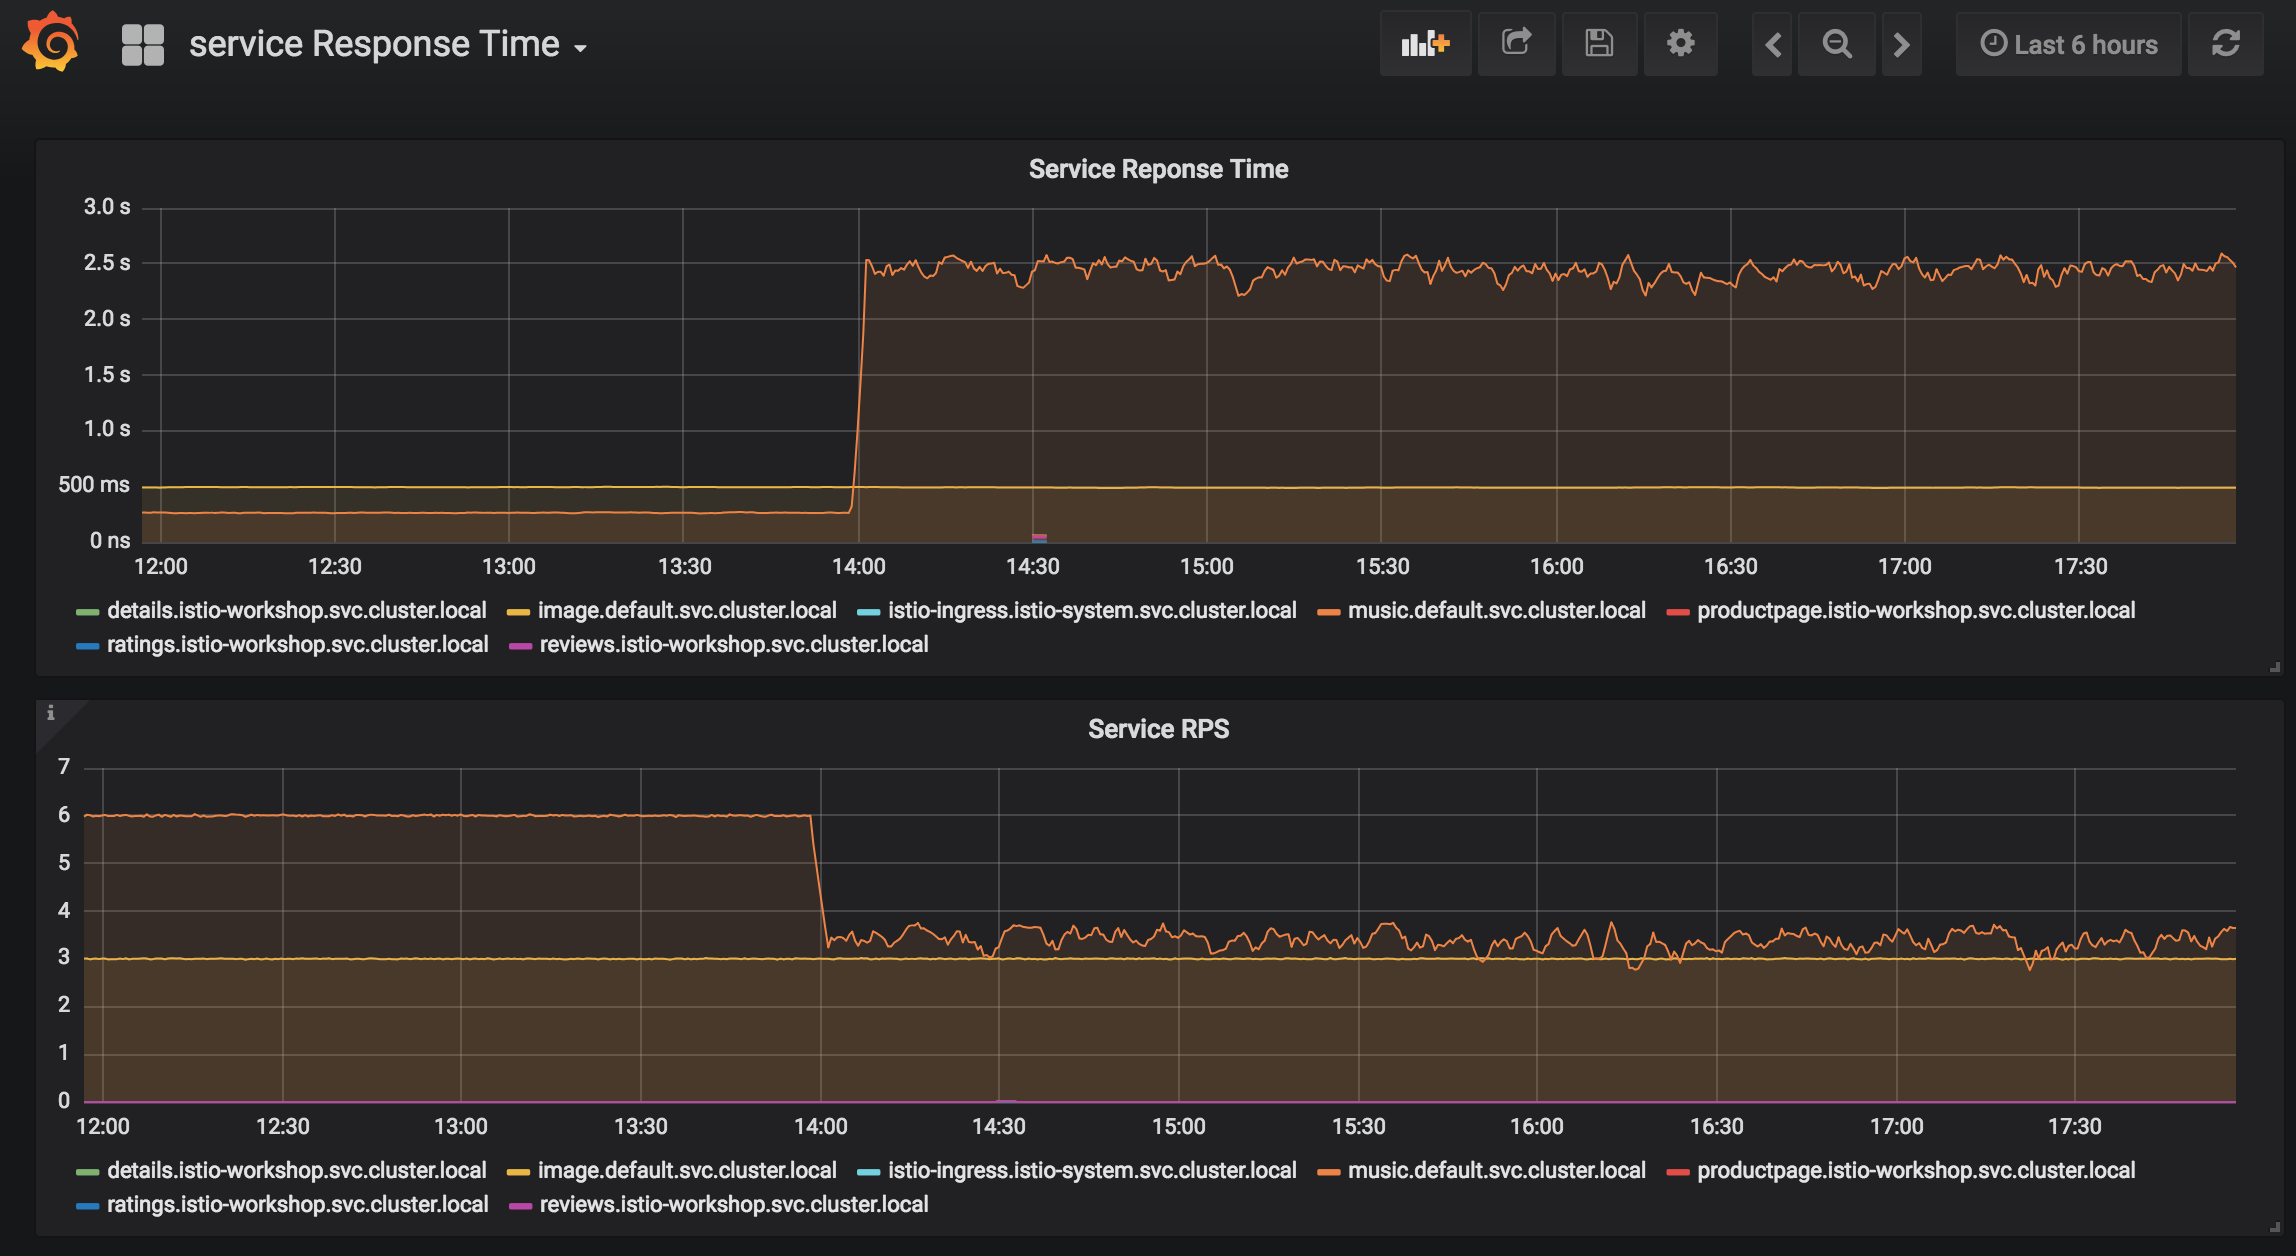Open the Service RPS panel title menu
The height and width of the screenshot is (1256, 2296).
click(x=1158, y=728)
